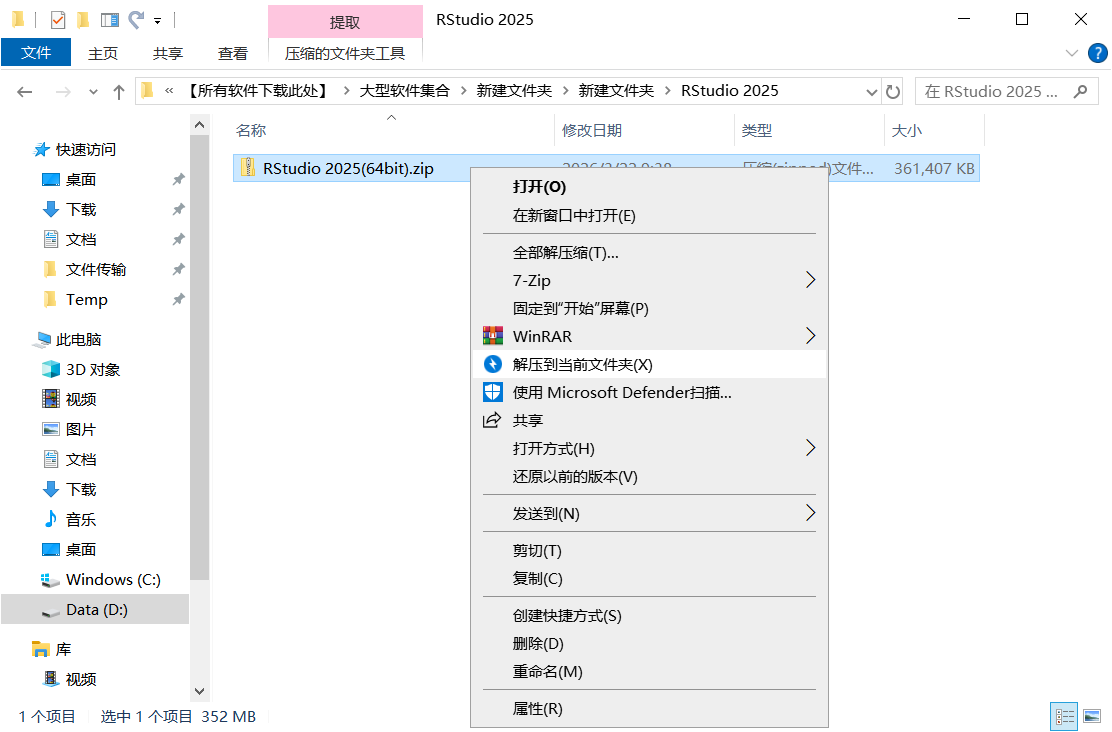
Task: Switch to the 主页 ribbon tab
Action: tap(103, 54)
